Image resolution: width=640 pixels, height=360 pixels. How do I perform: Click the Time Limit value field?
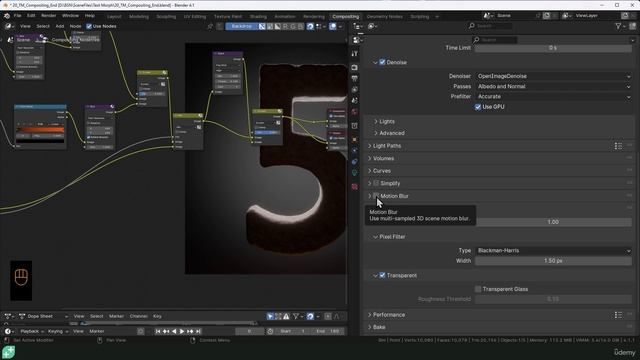(553, 48)
